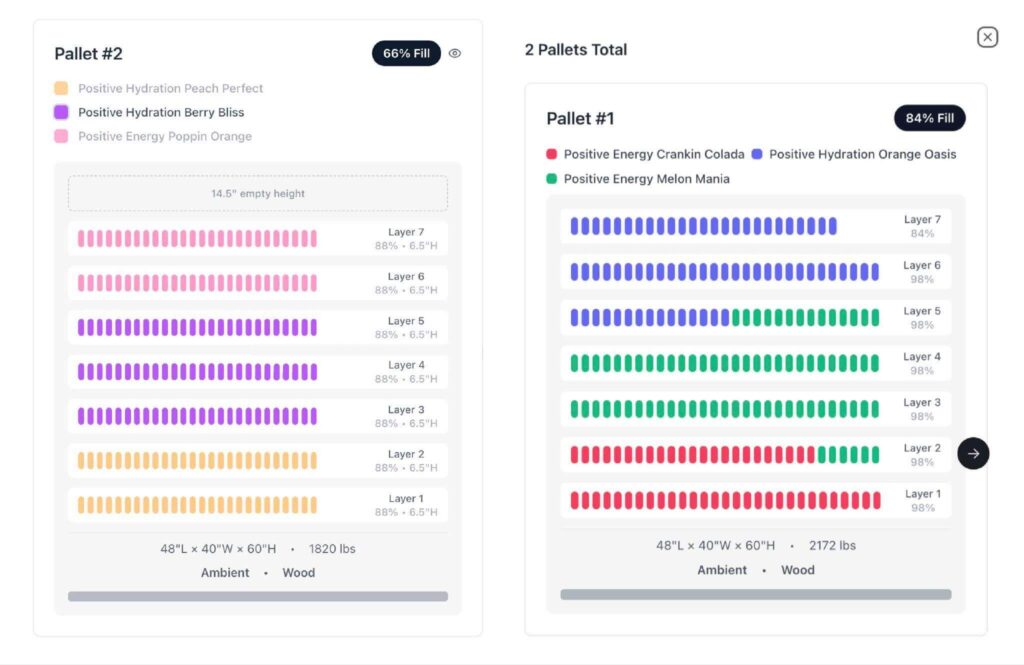The height and width of the screenshot is (665, 1024).
Task: Select Layer 2 row in Pallet #1
Action: click(755, 455)
